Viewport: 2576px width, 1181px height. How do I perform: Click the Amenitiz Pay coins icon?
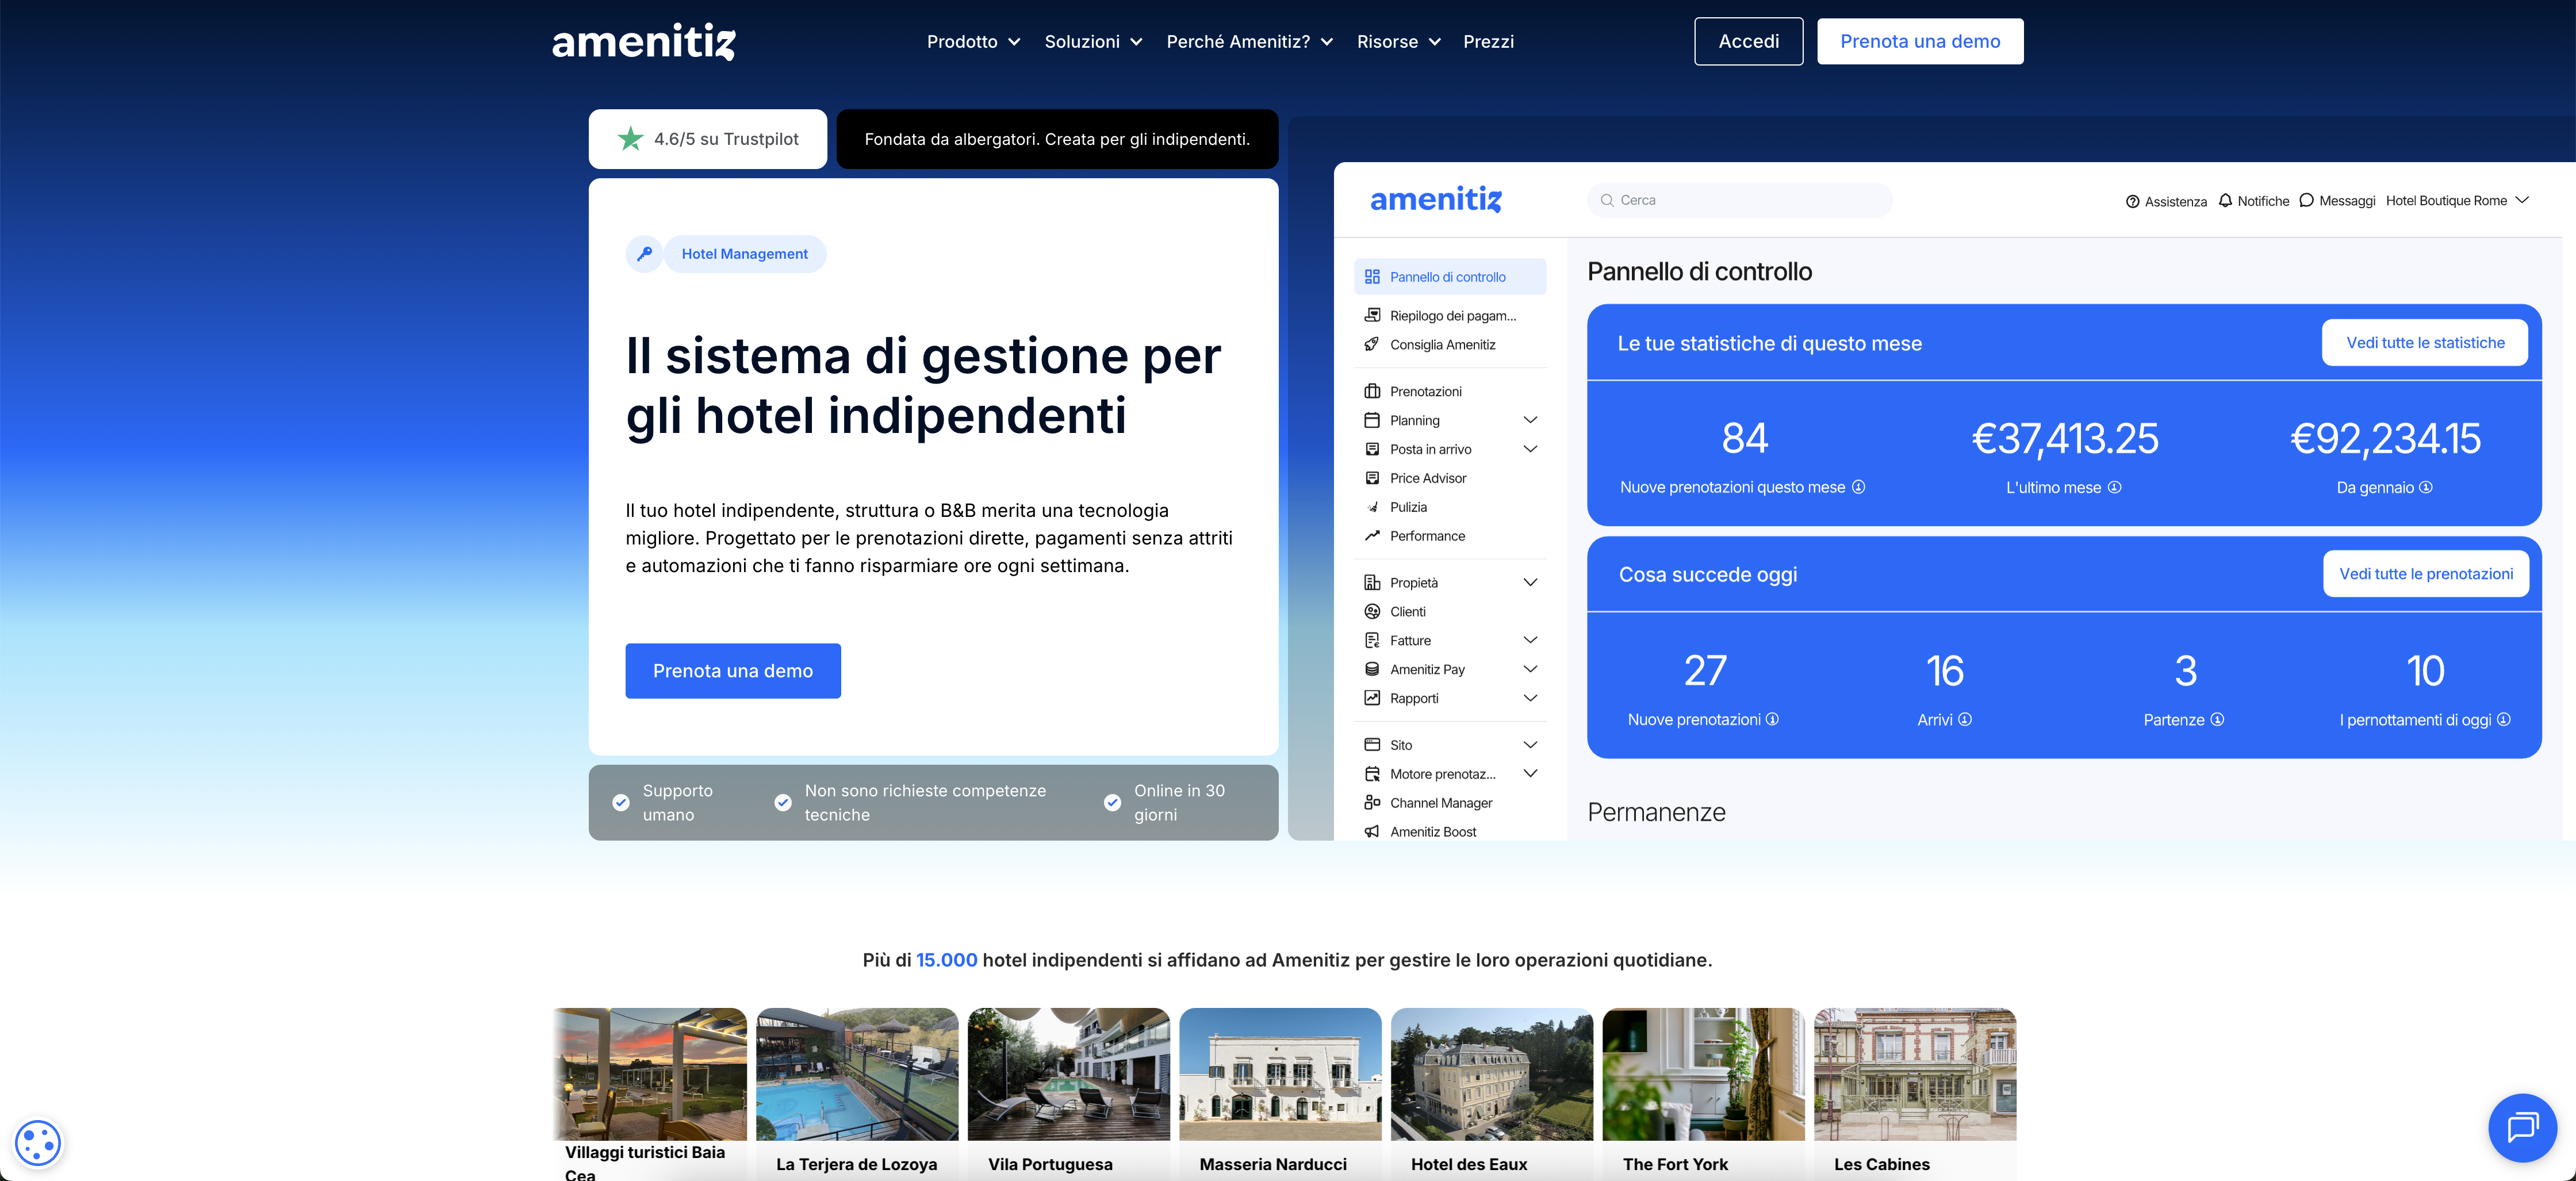point(1372,669)
